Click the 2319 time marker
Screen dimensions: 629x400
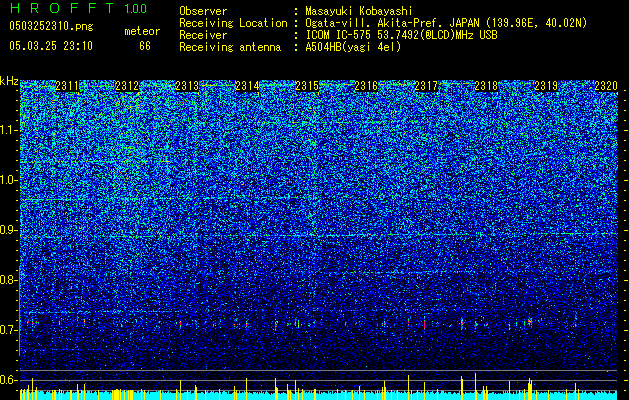click(x=546, y=86)
